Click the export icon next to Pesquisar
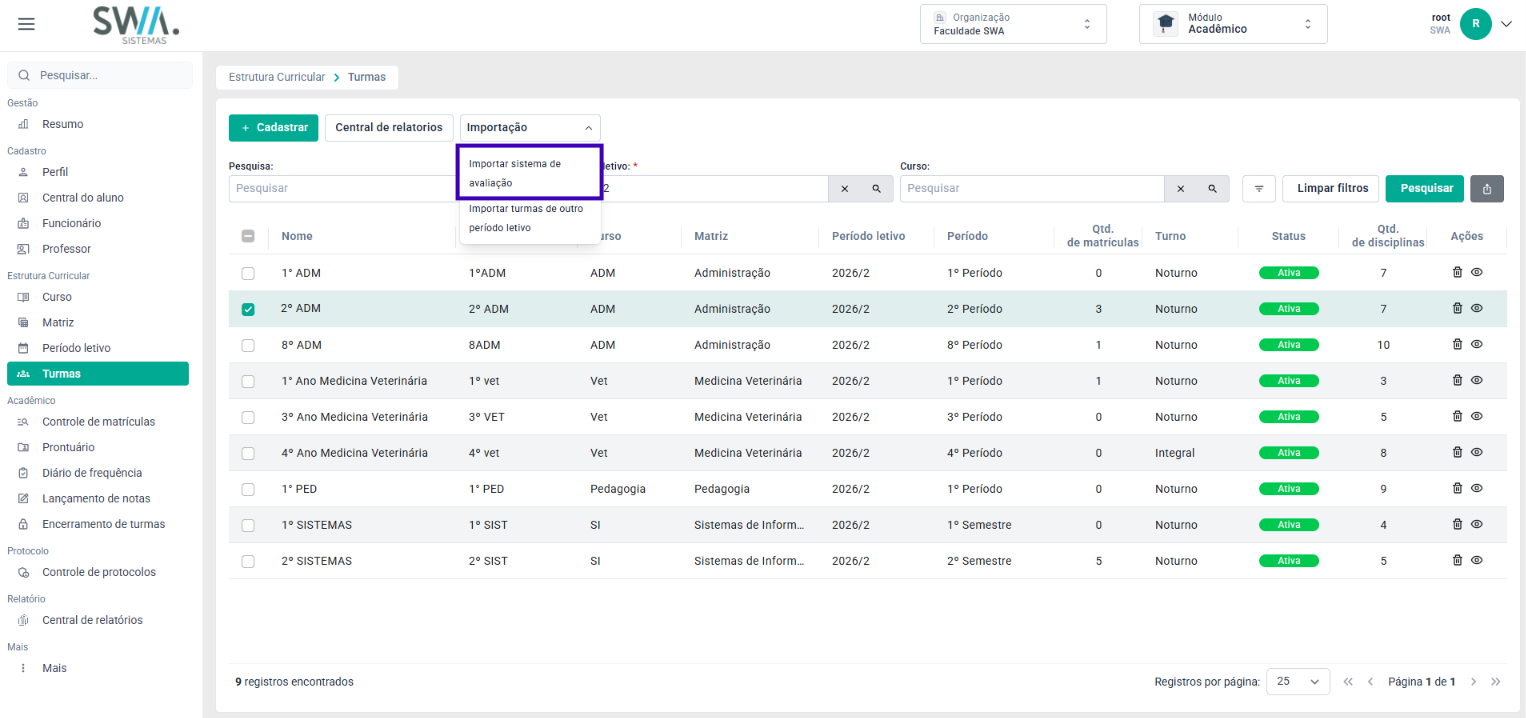This screenshot has width=1526, height=718. click(1487, 188)
